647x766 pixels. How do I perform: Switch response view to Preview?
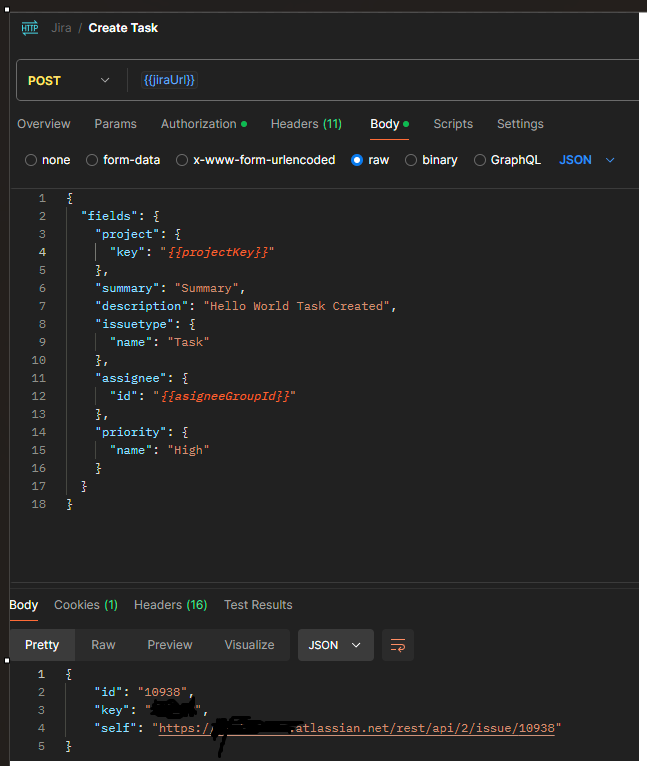point(170,645)
